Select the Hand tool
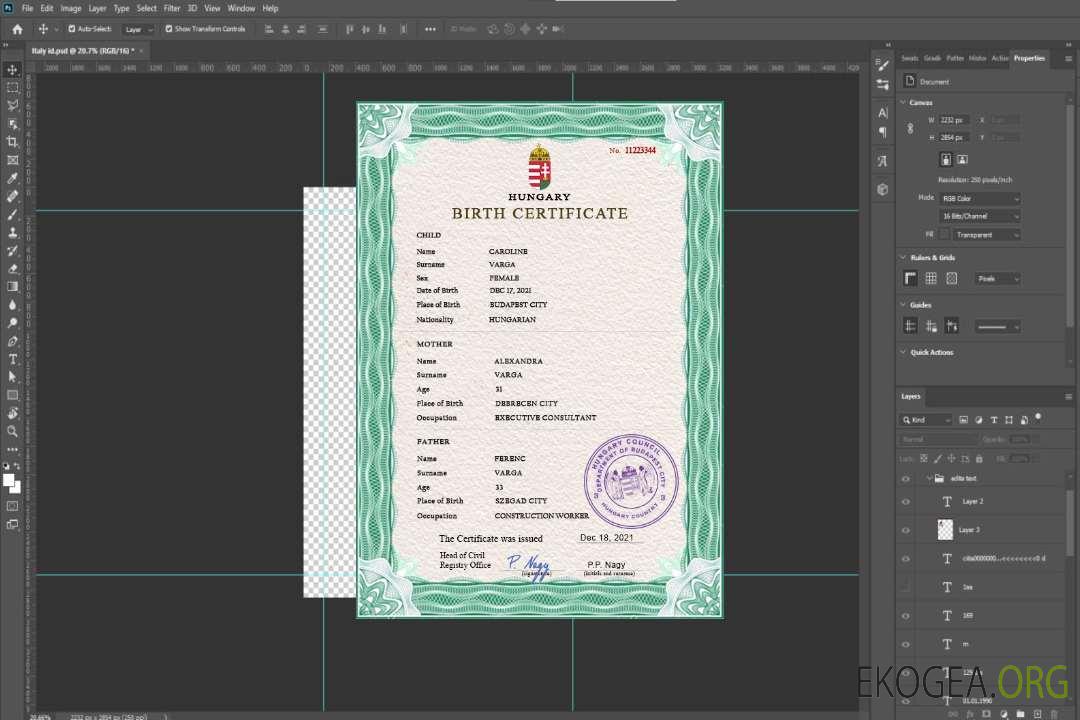1080x720 pixels. (x=12, y=413)
